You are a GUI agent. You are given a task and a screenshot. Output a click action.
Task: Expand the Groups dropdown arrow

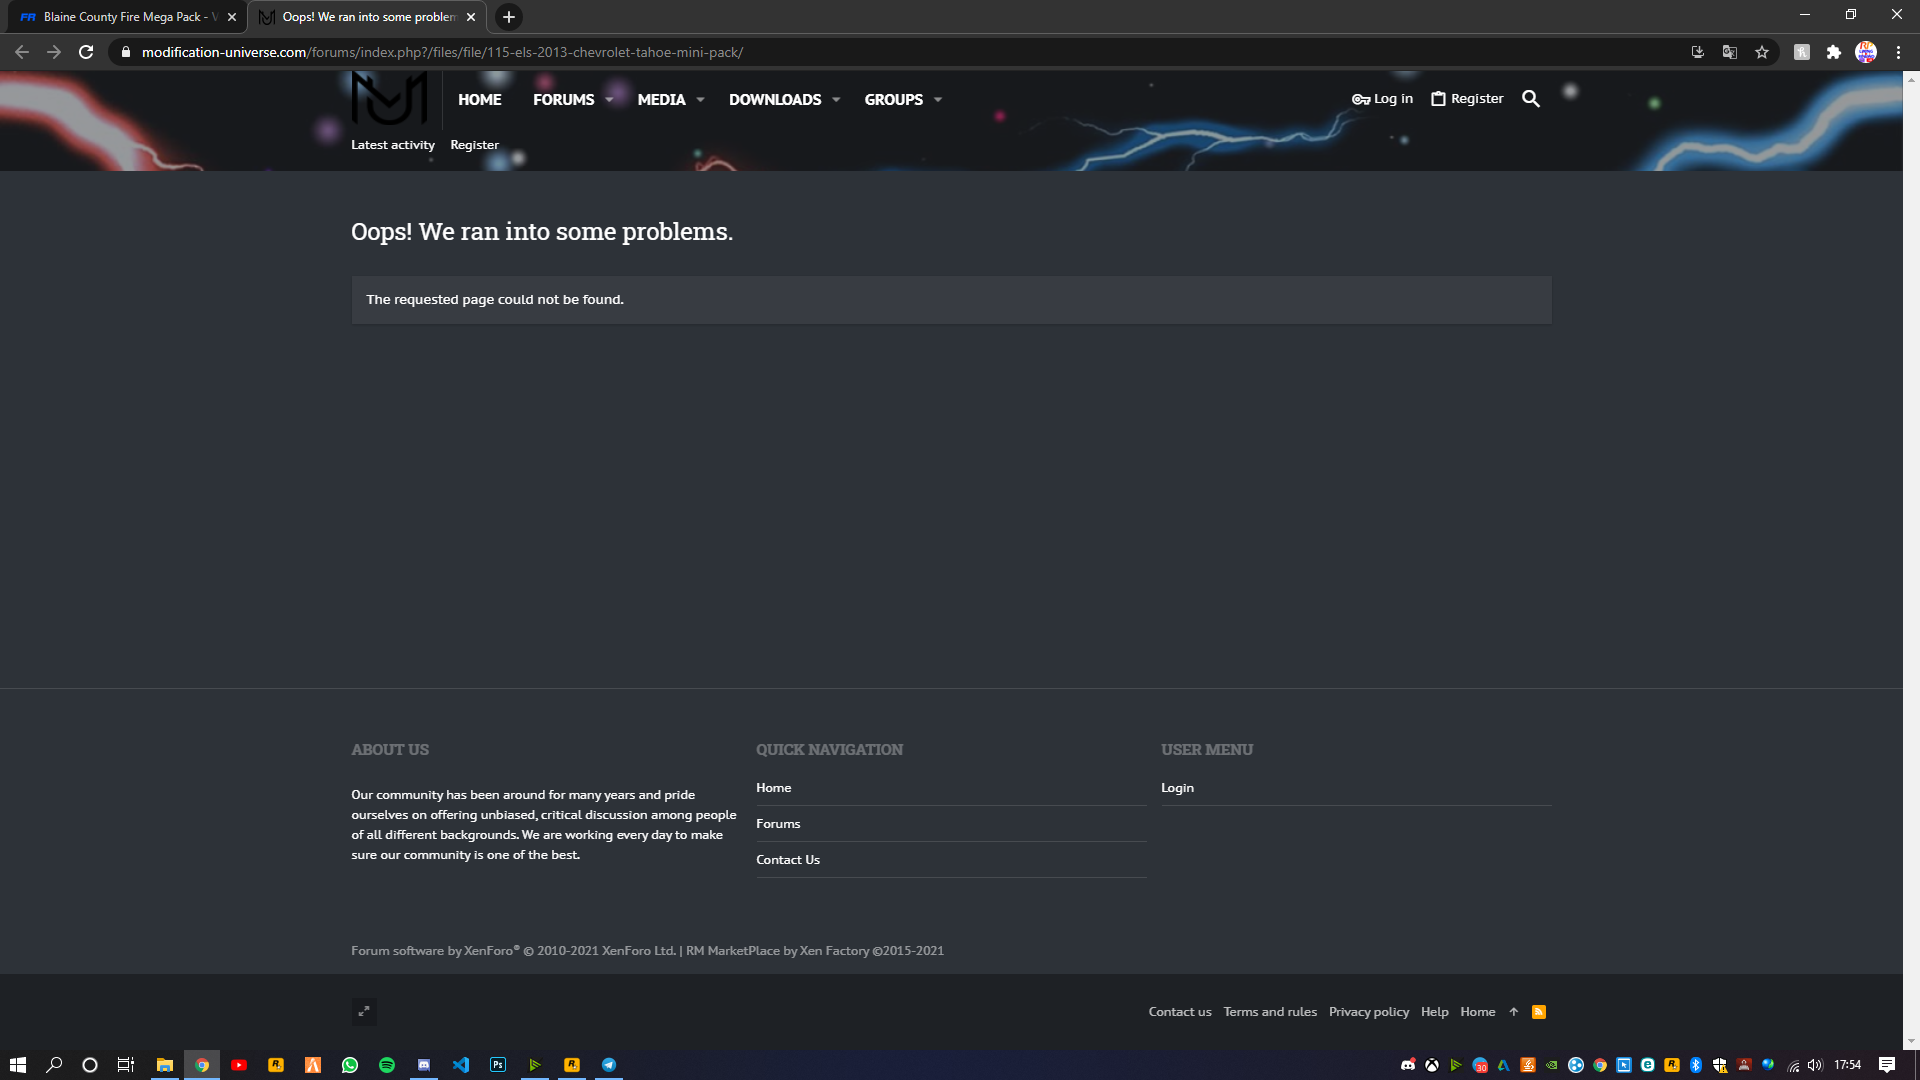pyautogui.click(x=938, y=100)
